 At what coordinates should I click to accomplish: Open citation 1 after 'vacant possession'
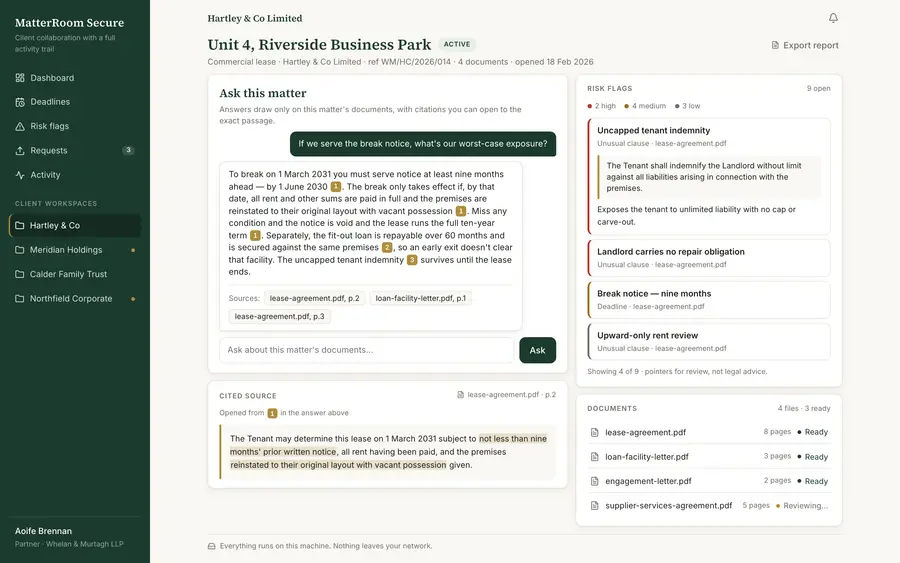click(461, 211)
